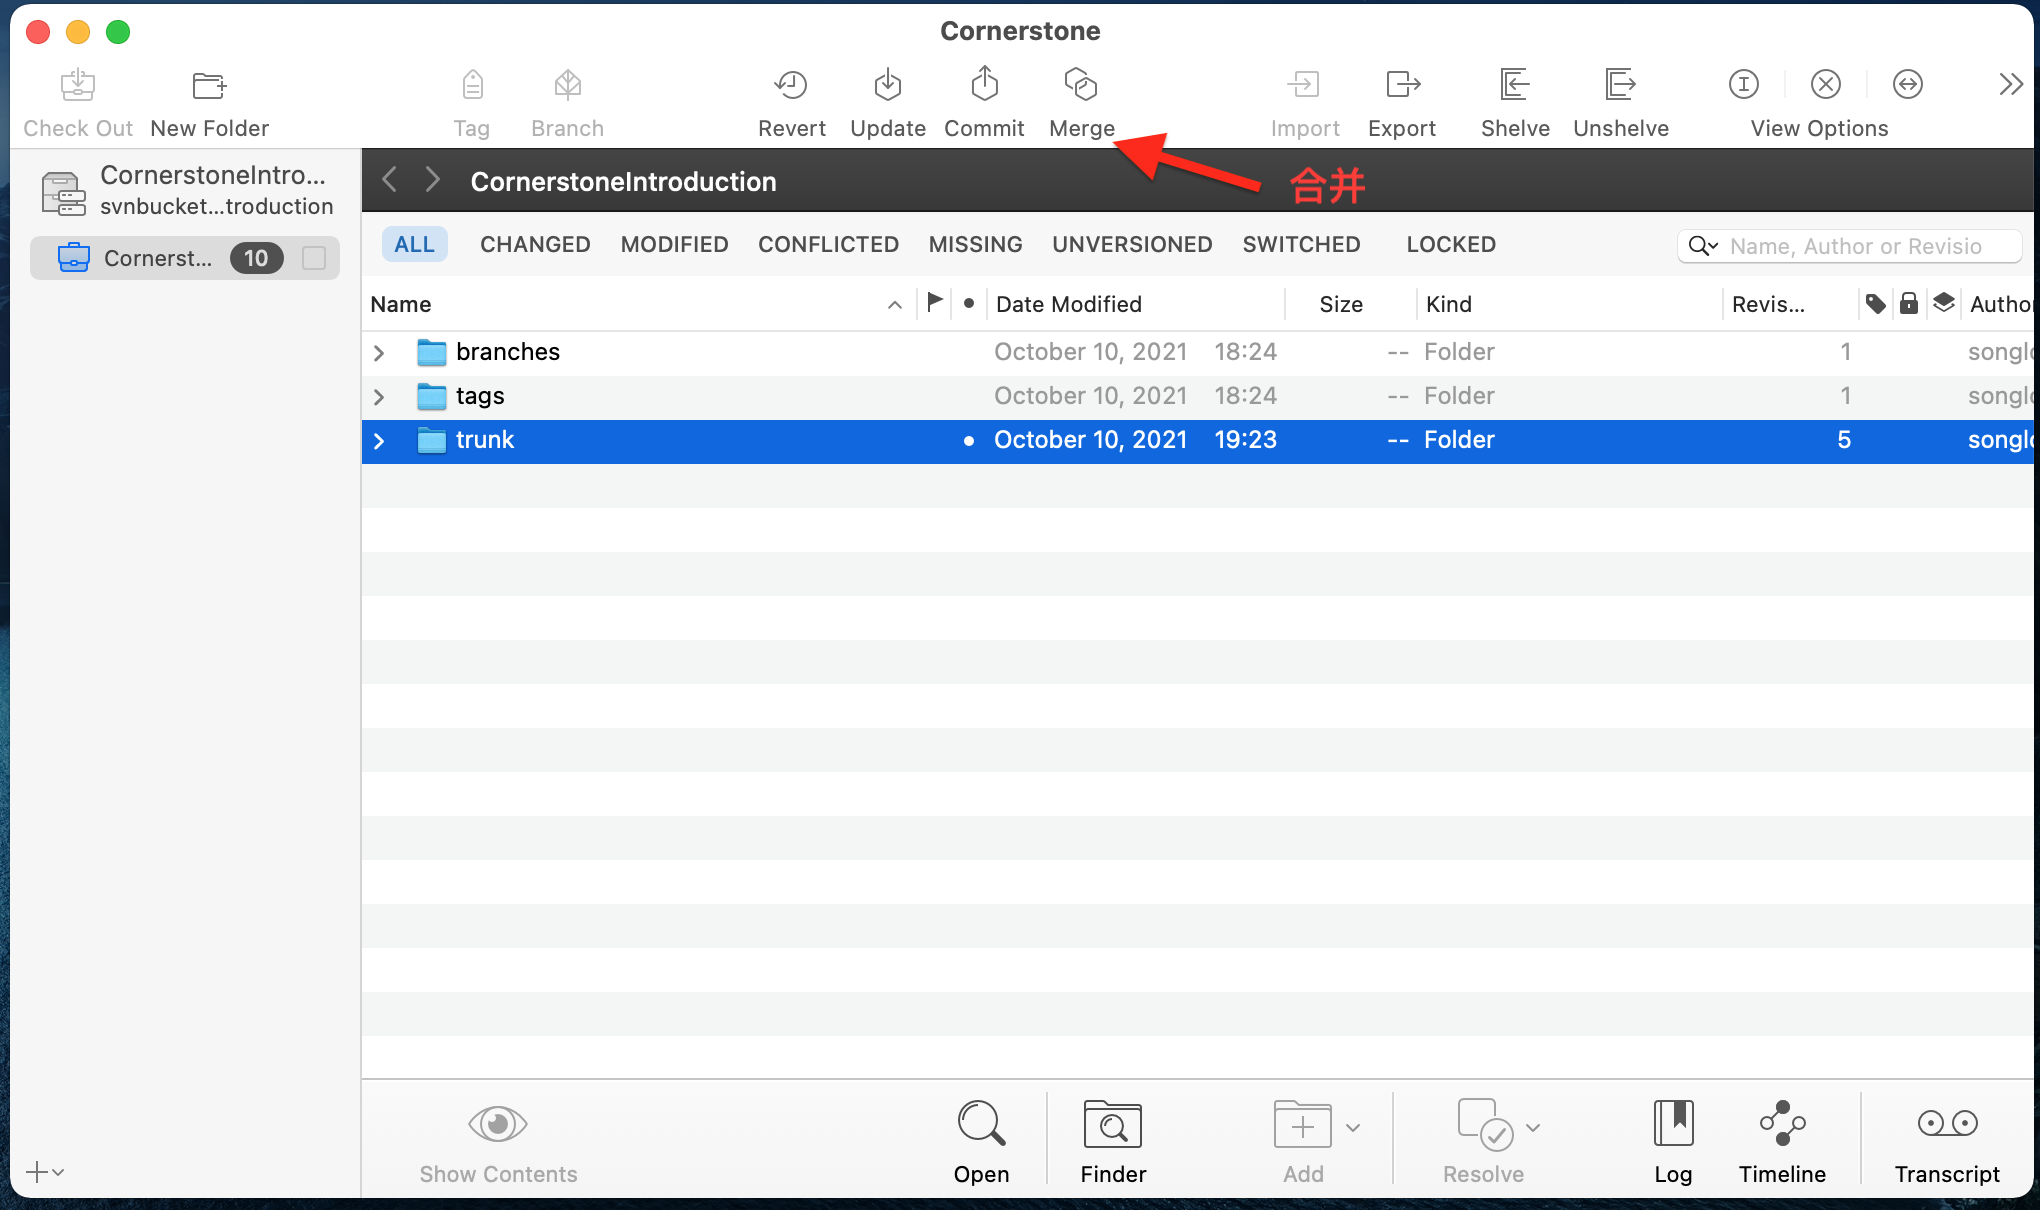This screenshot has width=2040, height=1210.
Task: Update the working copy
Action: [x=888, y=86]
